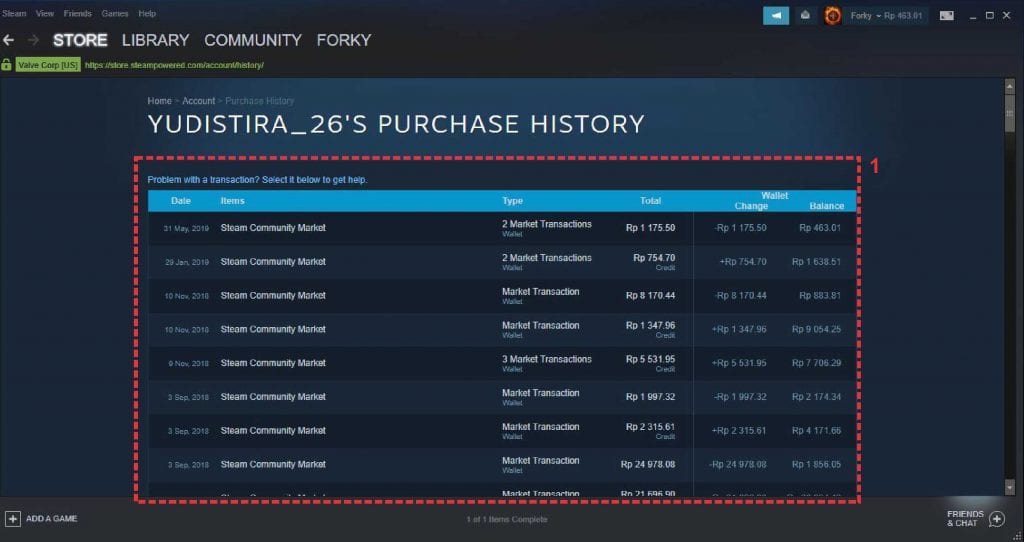Click the Friends & Chat plus bubble icon
The width and height of the screenshot is (1024, 542).
[x=997, y=519]
